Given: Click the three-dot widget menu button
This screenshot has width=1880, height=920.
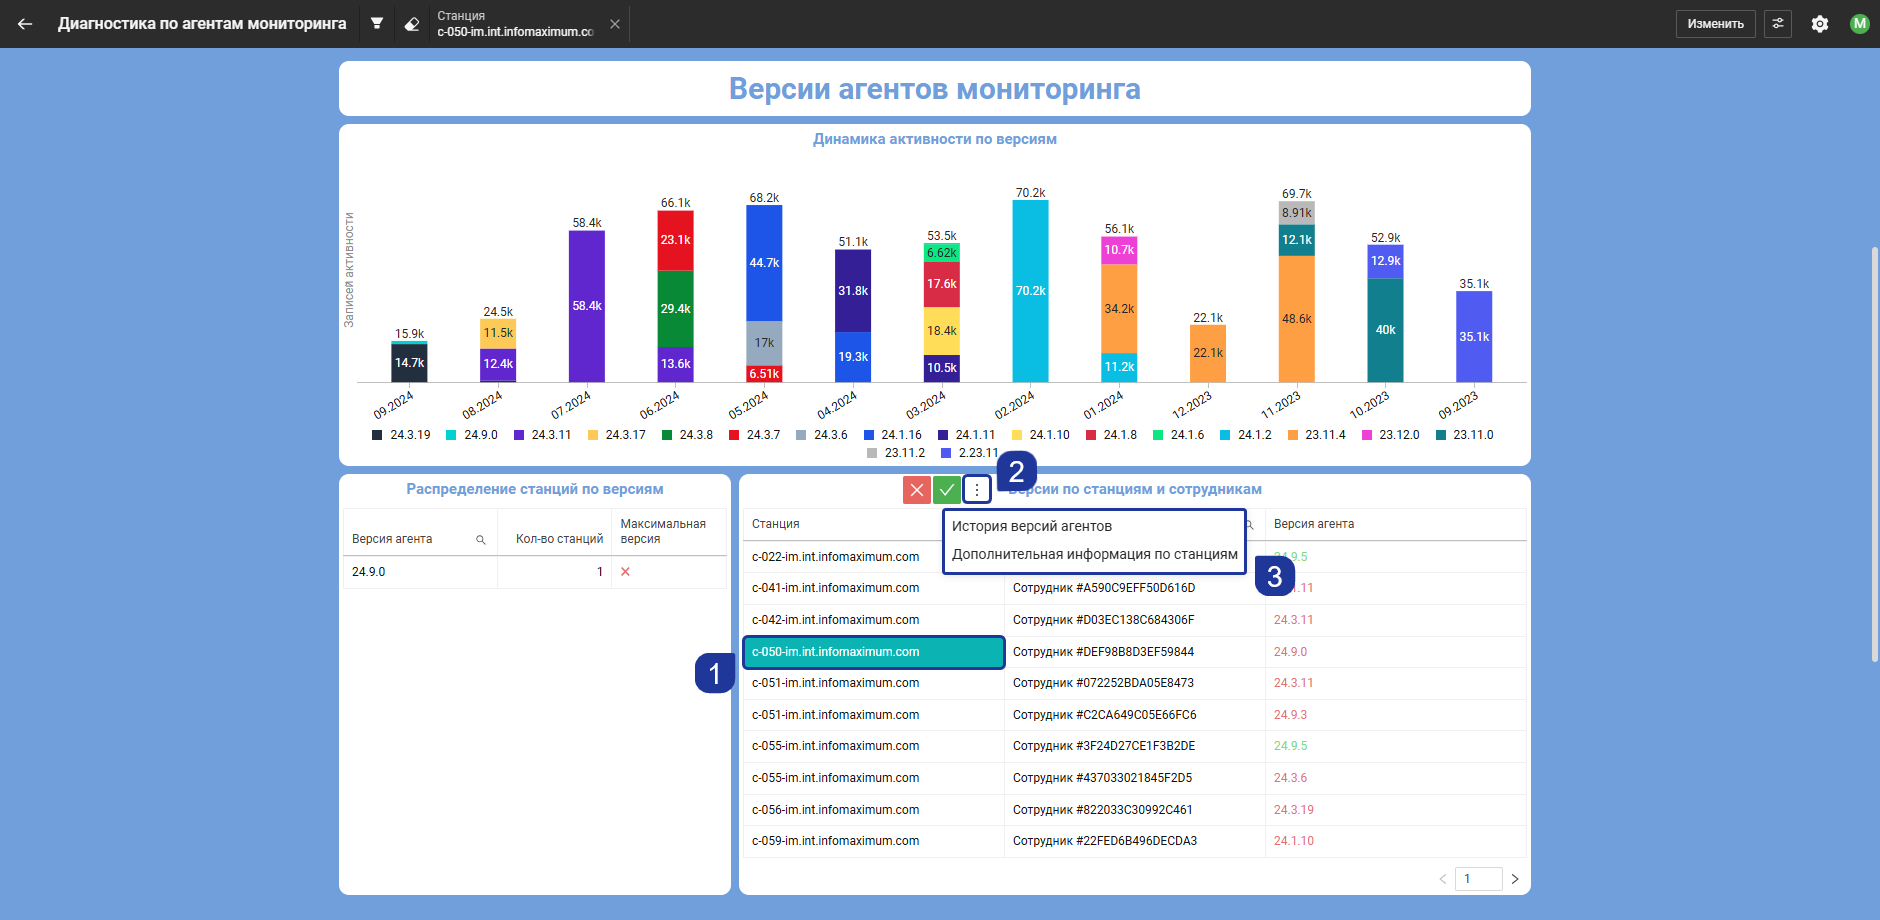Looking at the screenshot, I should click(977, 490).
